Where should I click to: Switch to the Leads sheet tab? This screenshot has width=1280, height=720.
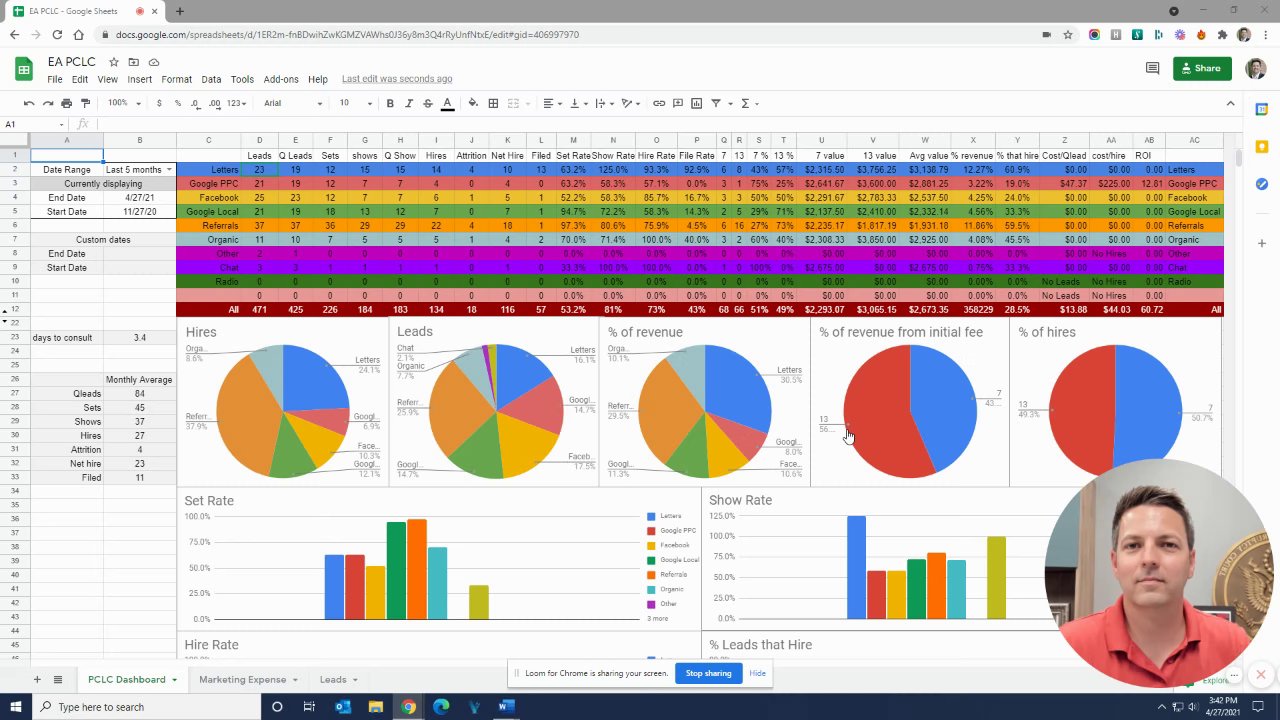pos(333,680)
